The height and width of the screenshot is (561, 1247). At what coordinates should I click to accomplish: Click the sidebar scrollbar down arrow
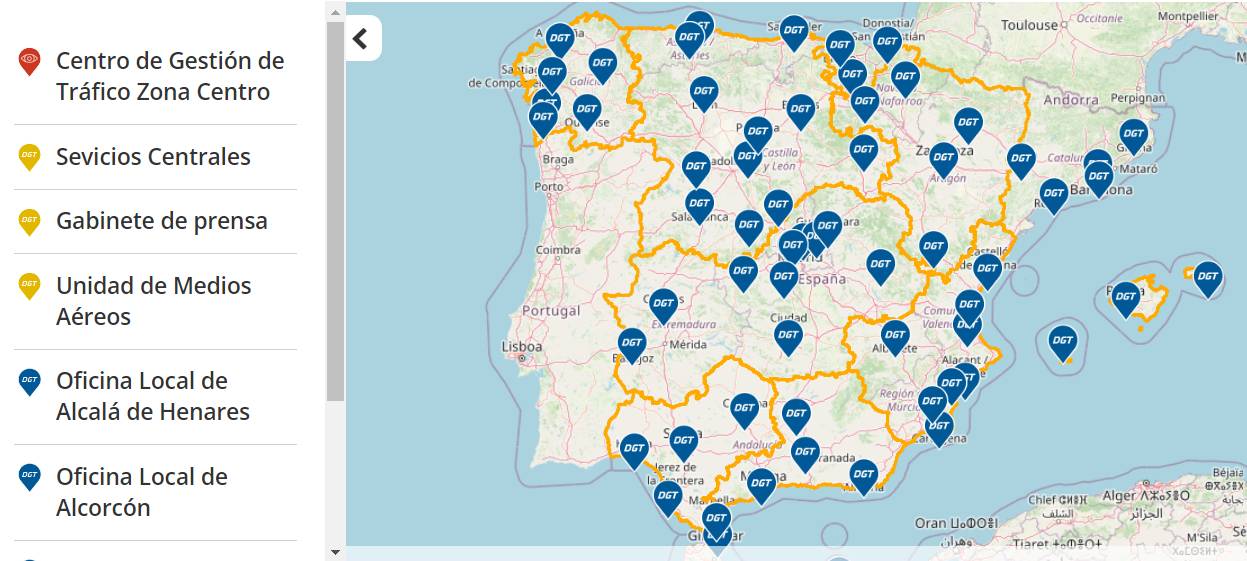click(x=335, y=551)
